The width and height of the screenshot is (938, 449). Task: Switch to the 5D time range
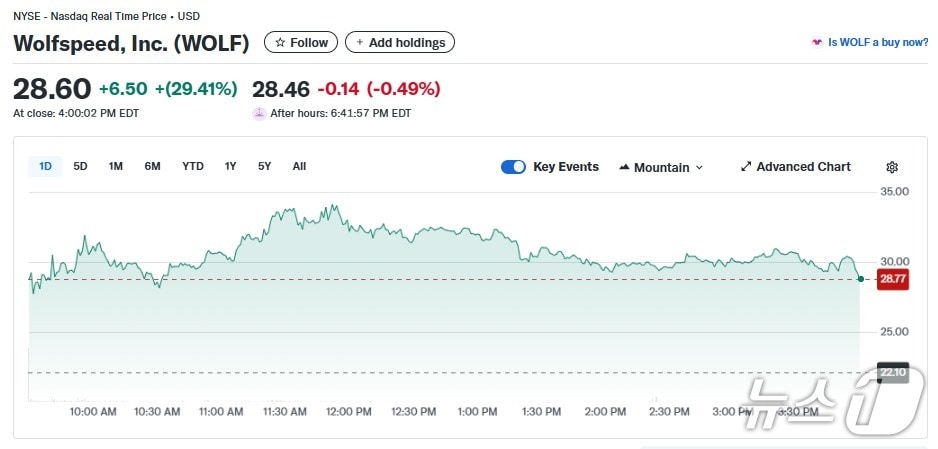click(x=80, y=166)
